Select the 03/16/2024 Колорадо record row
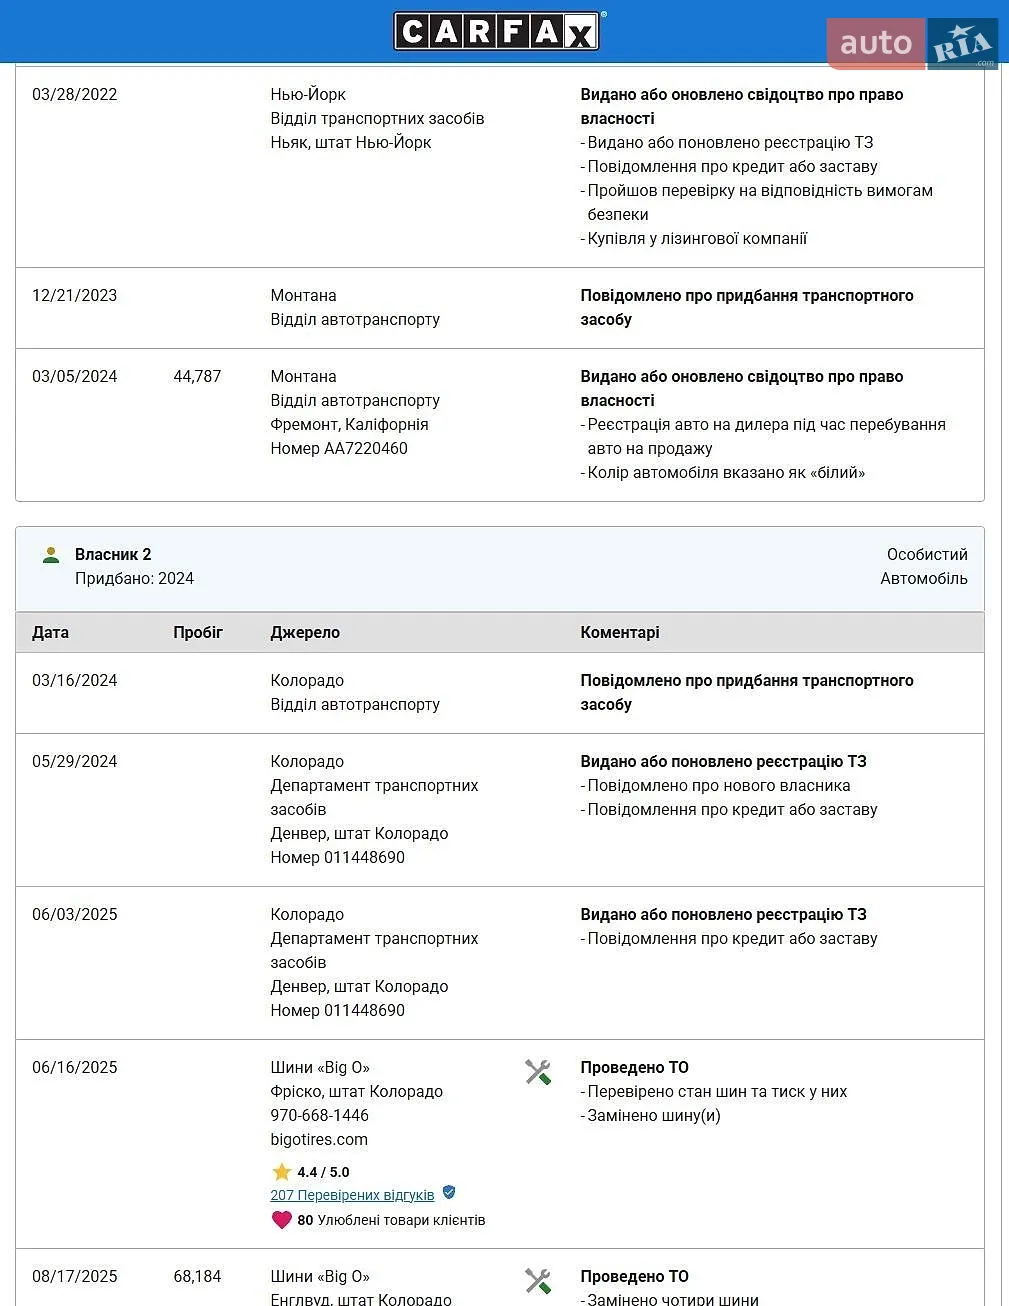Viewport: 1009px width, 1306px height. click(500, 693)
